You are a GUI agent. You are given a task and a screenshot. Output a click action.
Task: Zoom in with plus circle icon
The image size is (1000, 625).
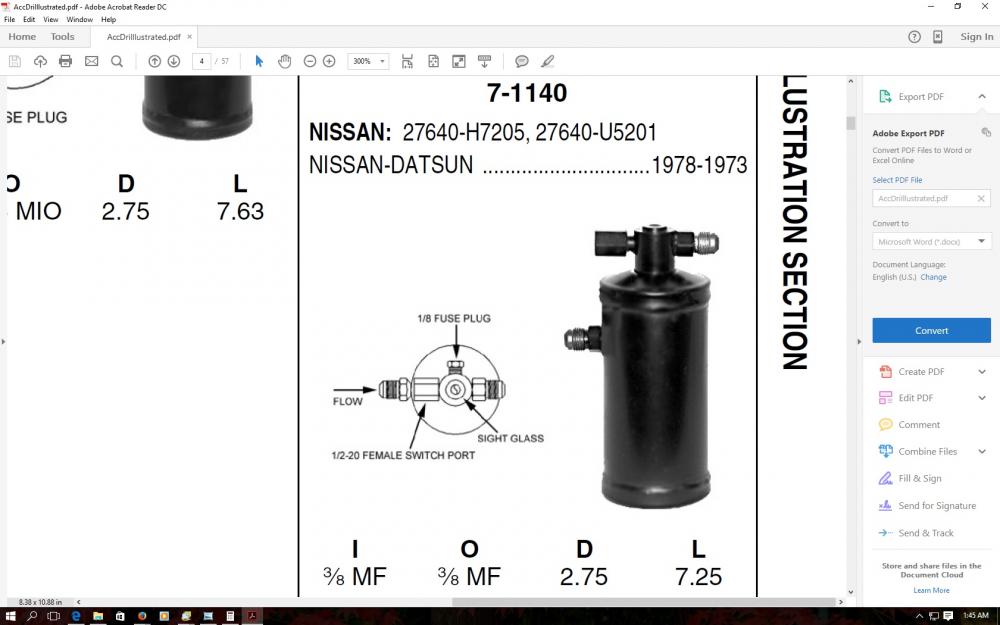(x=329, y=61)
